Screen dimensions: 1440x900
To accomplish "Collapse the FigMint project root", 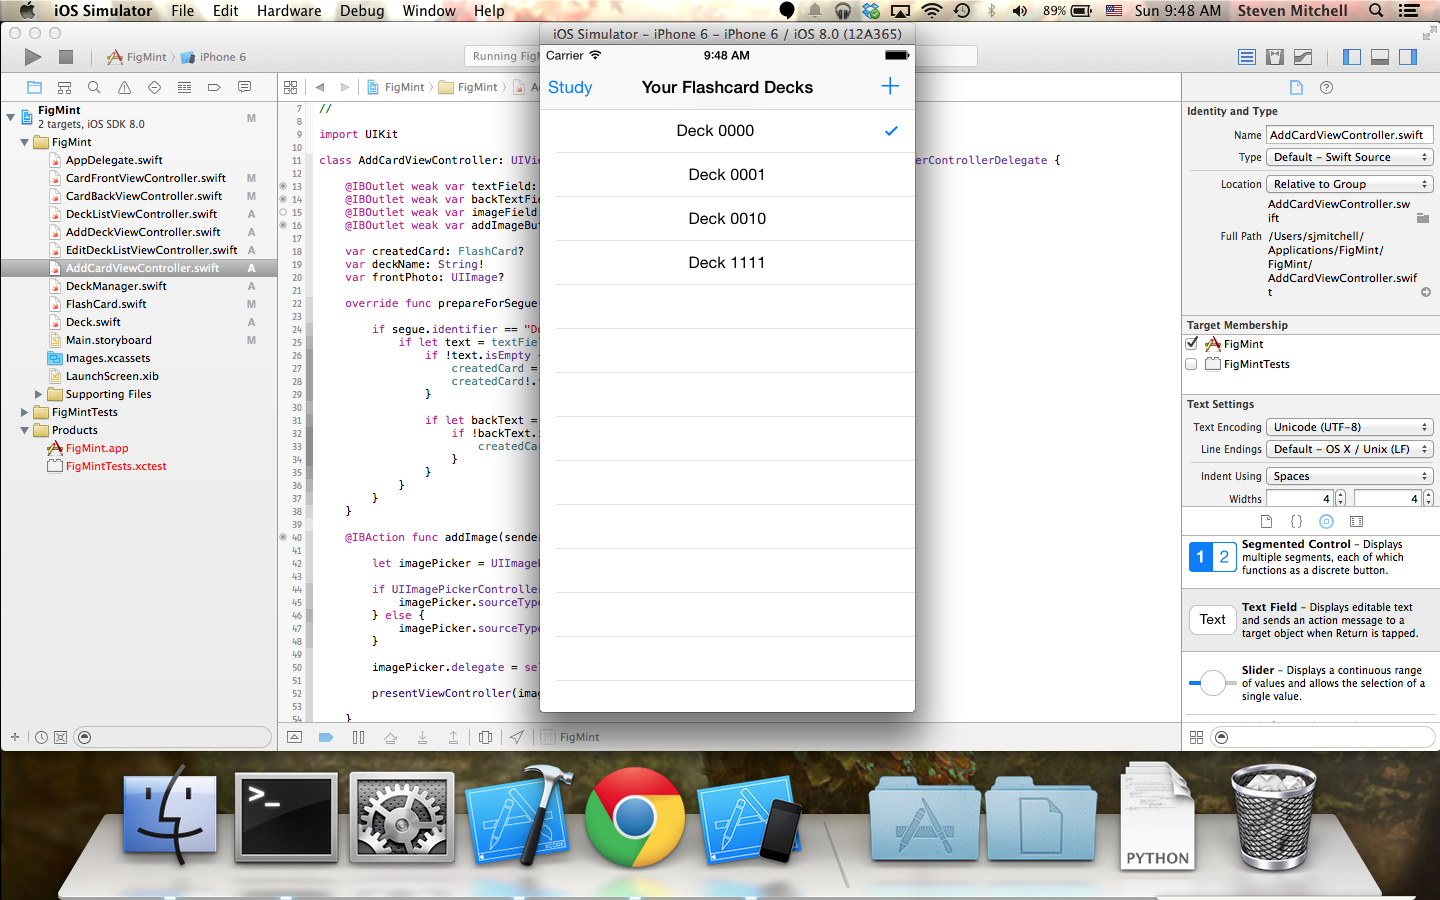I will coord(11,117).
